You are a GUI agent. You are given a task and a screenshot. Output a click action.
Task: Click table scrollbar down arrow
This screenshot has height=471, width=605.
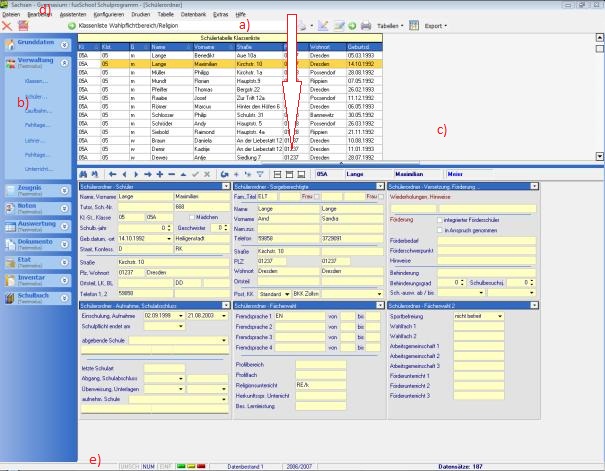tap(600, 156)
